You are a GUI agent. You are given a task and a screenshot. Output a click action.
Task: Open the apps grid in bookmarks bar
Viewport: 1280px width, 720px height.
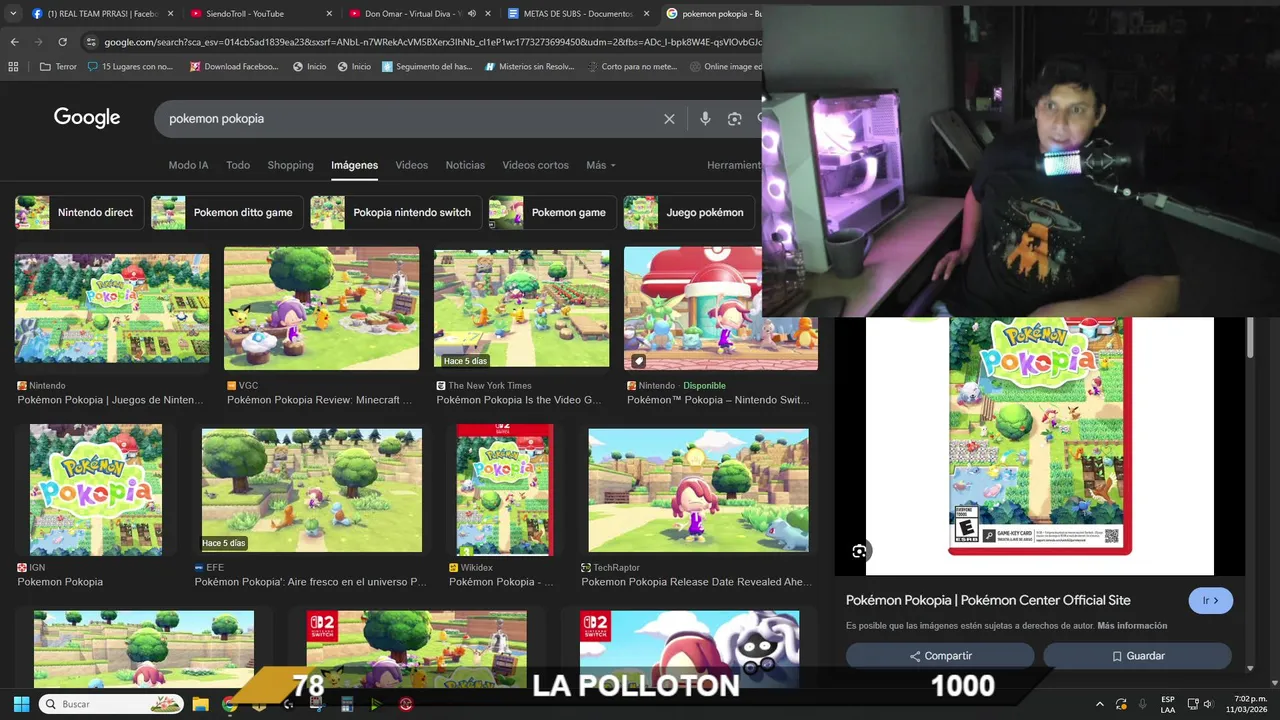click(13, 67)
